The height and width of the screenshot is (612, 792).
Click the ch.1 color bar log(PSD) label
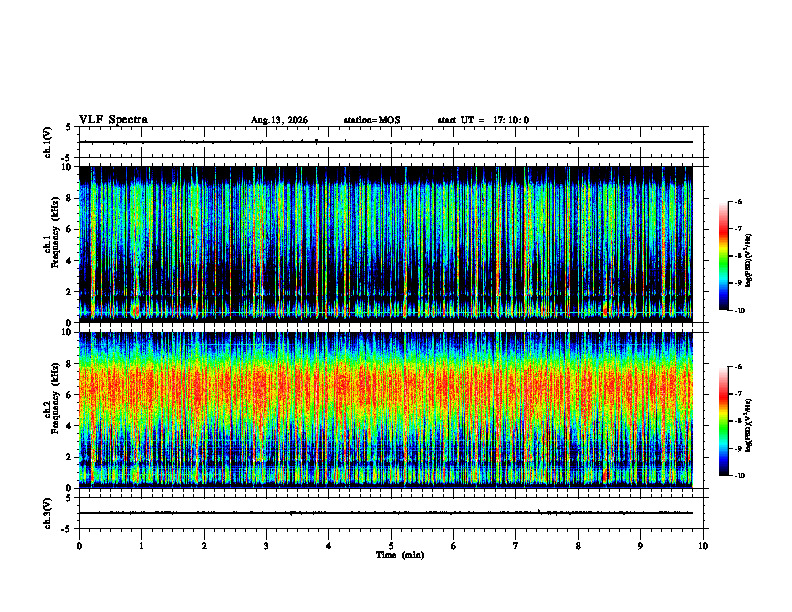(749, 260)
